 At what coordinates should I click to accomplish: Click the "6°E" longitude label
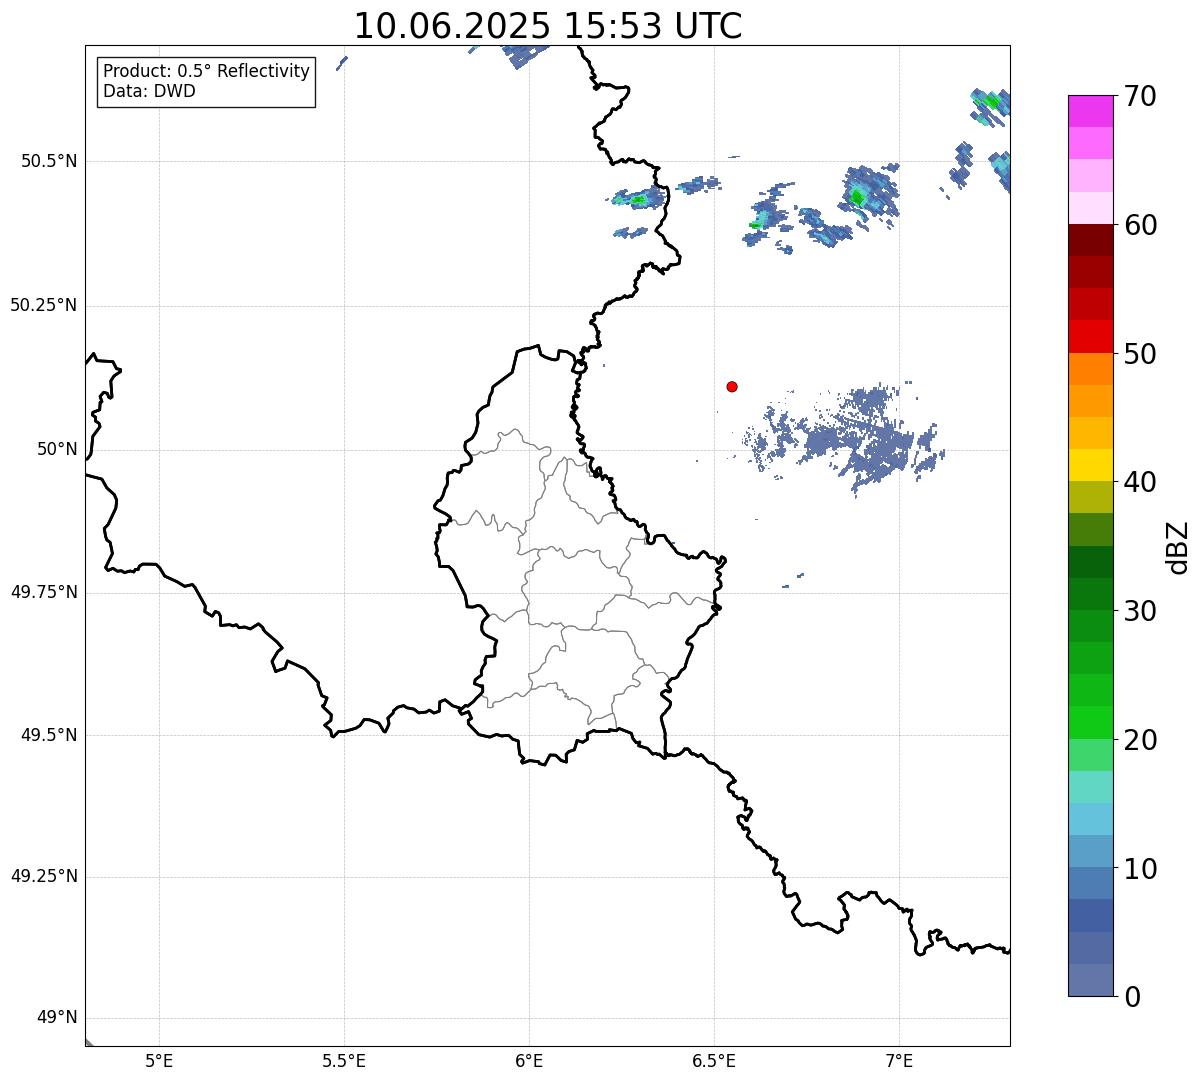pos(529,1060)
